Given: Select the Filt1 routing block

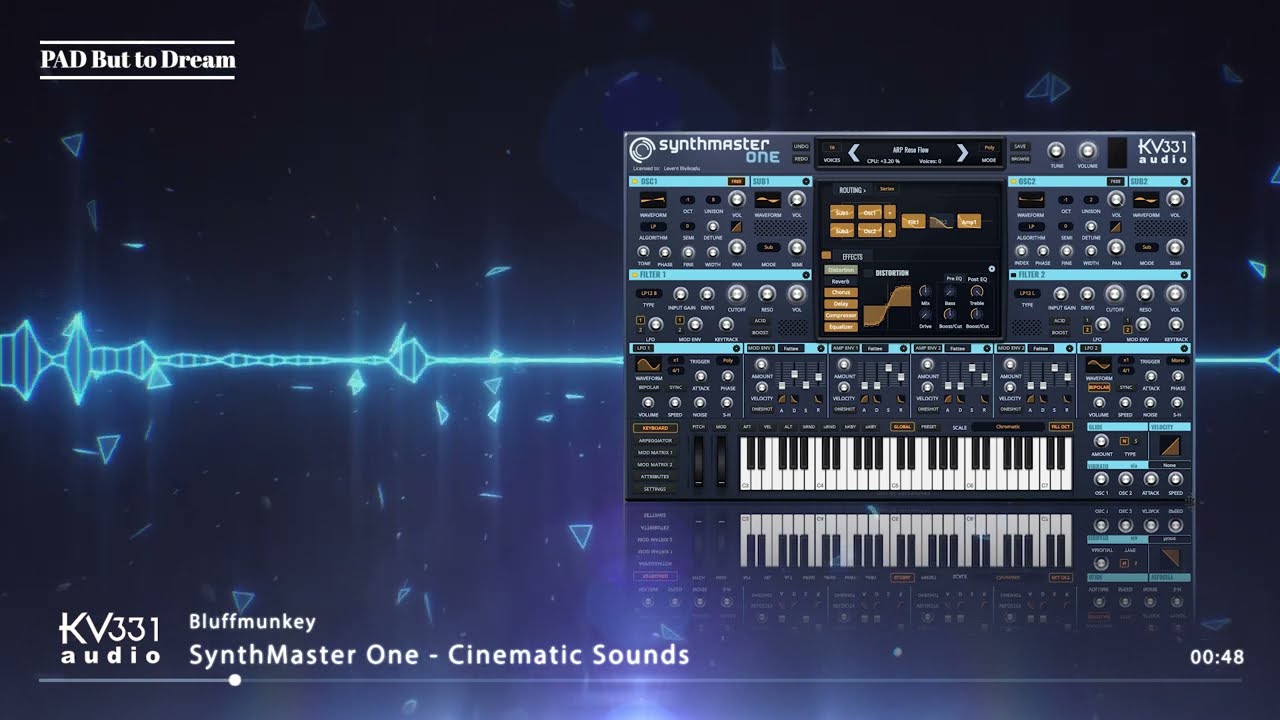Looking at the screenshot, I should [x=913, y=221].
